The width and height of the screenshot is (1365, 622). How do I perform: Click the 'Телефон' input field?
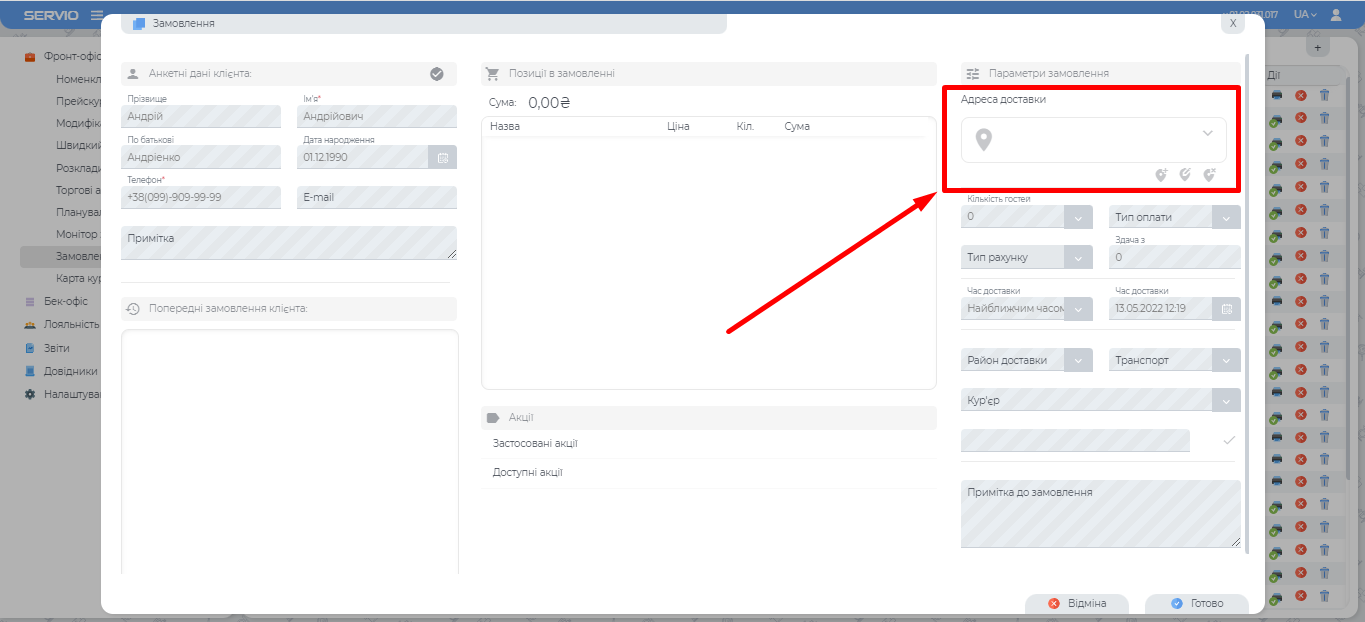click(202, 198)
